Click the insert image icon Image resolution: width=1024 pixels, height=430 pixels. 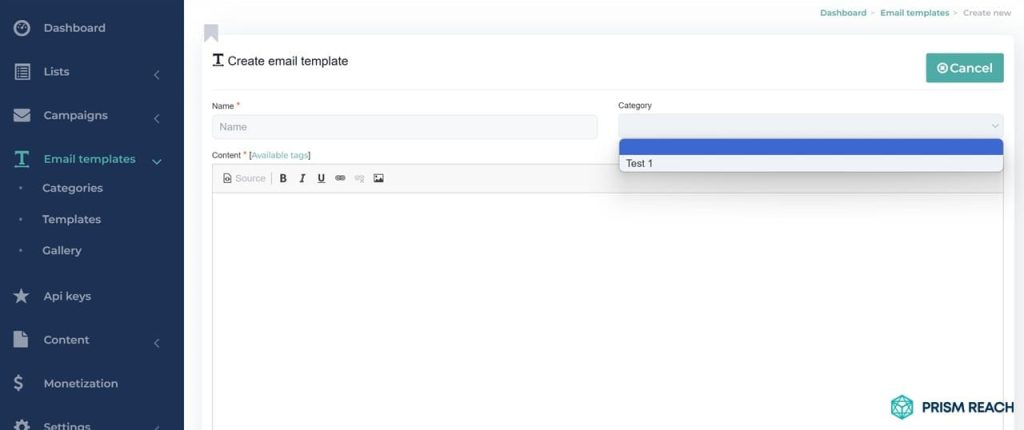pos(378,178)
